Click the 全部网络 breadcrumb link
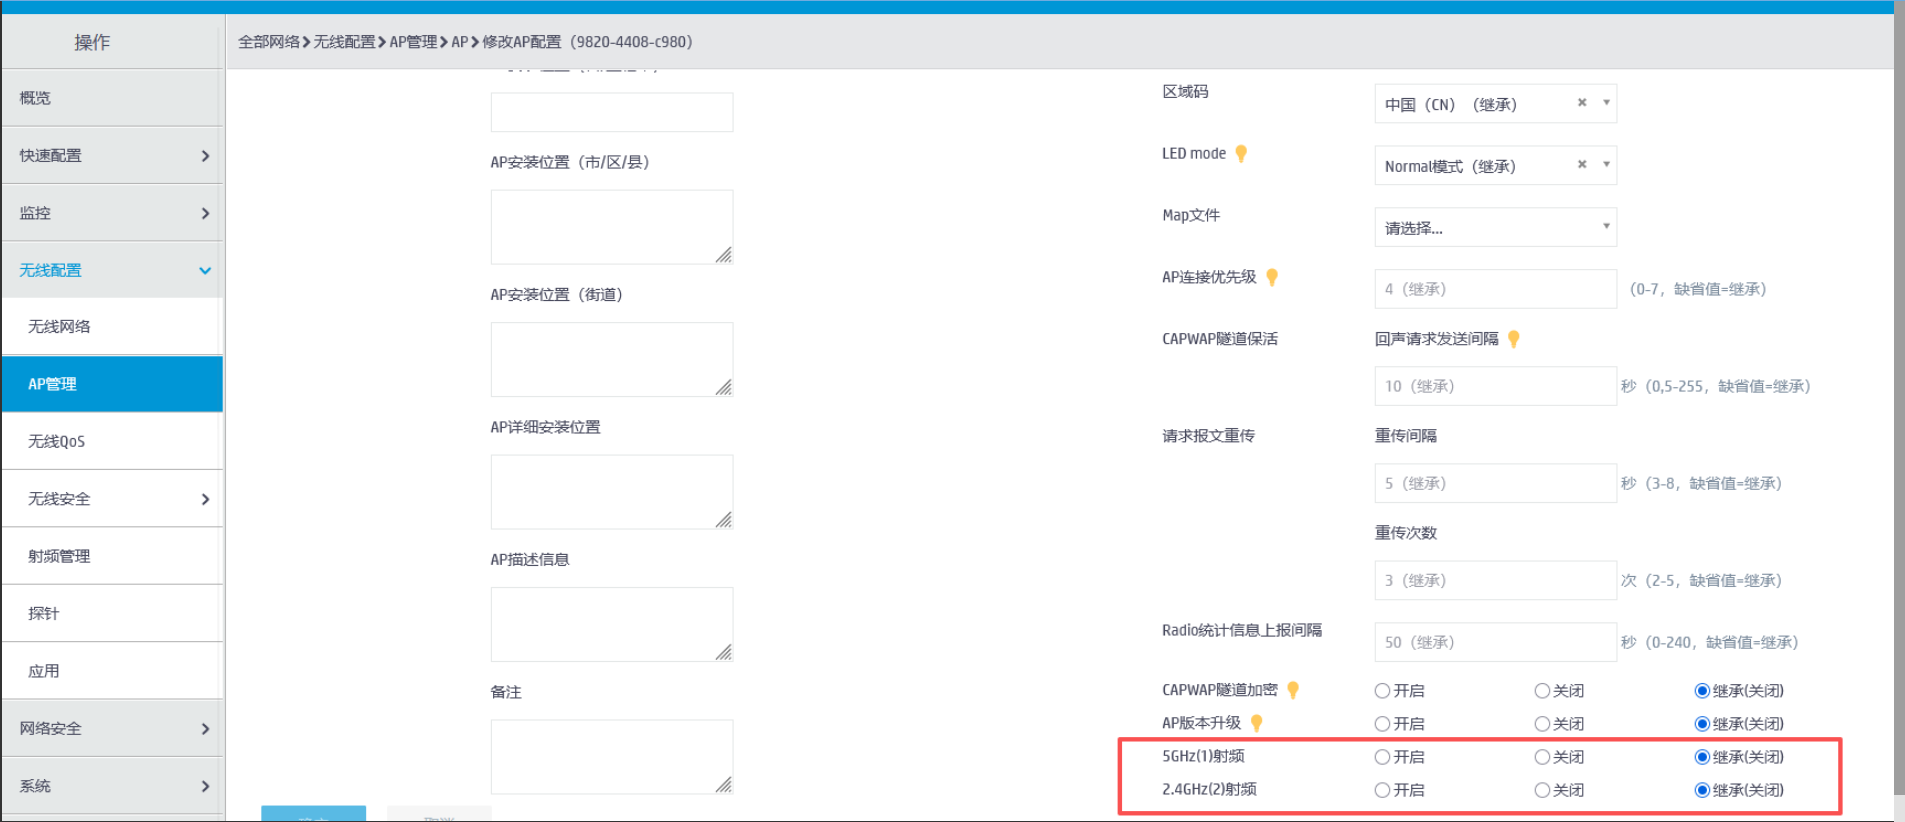Viewport: 1905px width, 822px height. pos(269,42)
